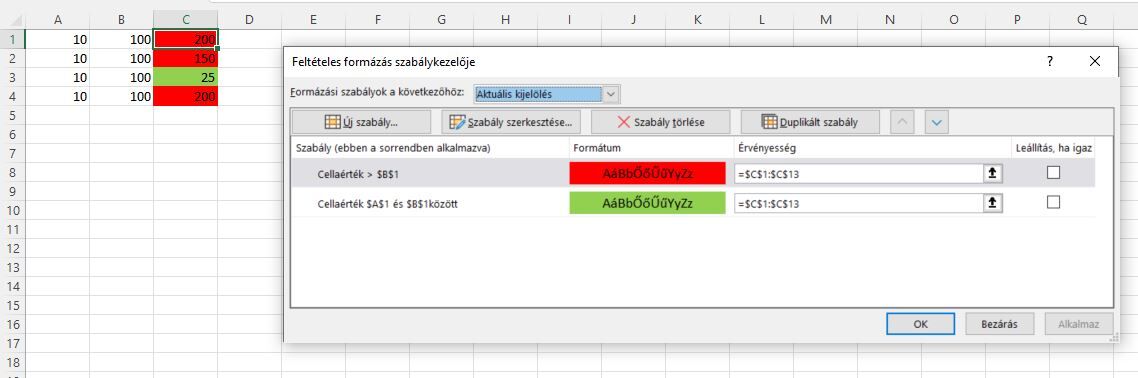1138x378 pixels.
Task: Enable Leállítás, ha igaz for the green rule
Action: click(1053, 202)
